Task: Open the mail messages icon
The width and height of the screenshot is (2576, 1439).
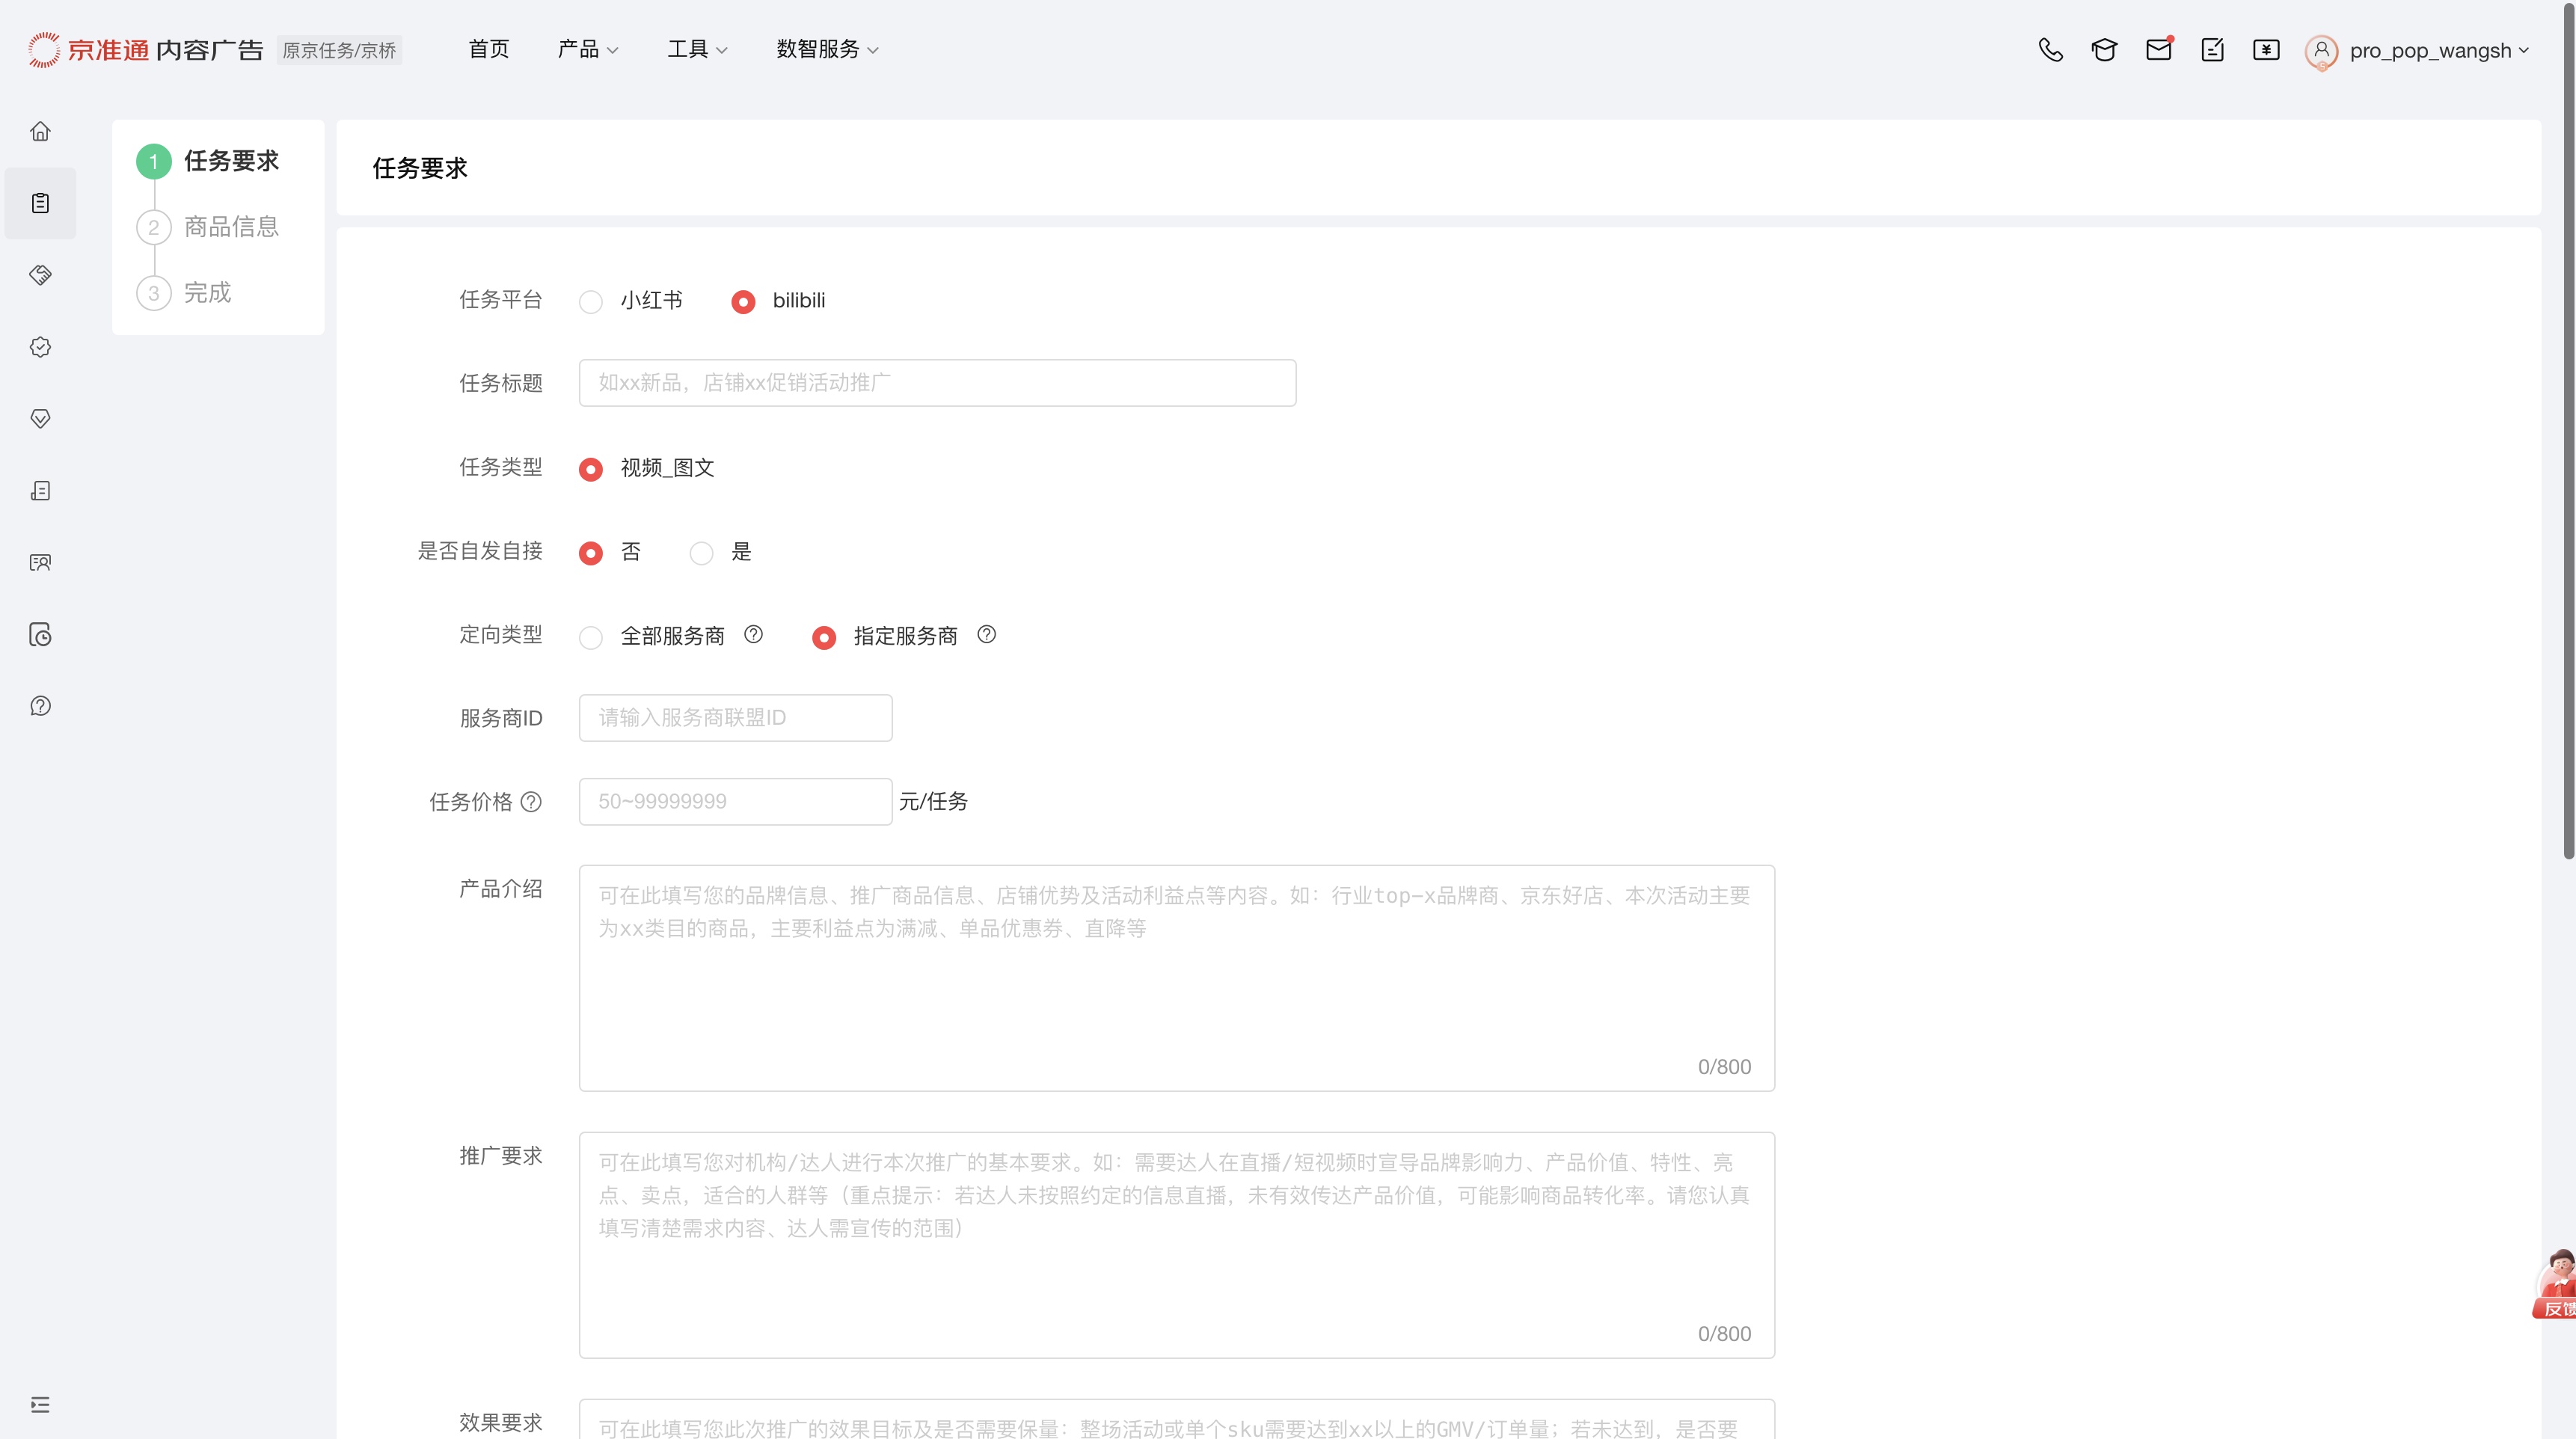Action: [x=2158, y=50]
